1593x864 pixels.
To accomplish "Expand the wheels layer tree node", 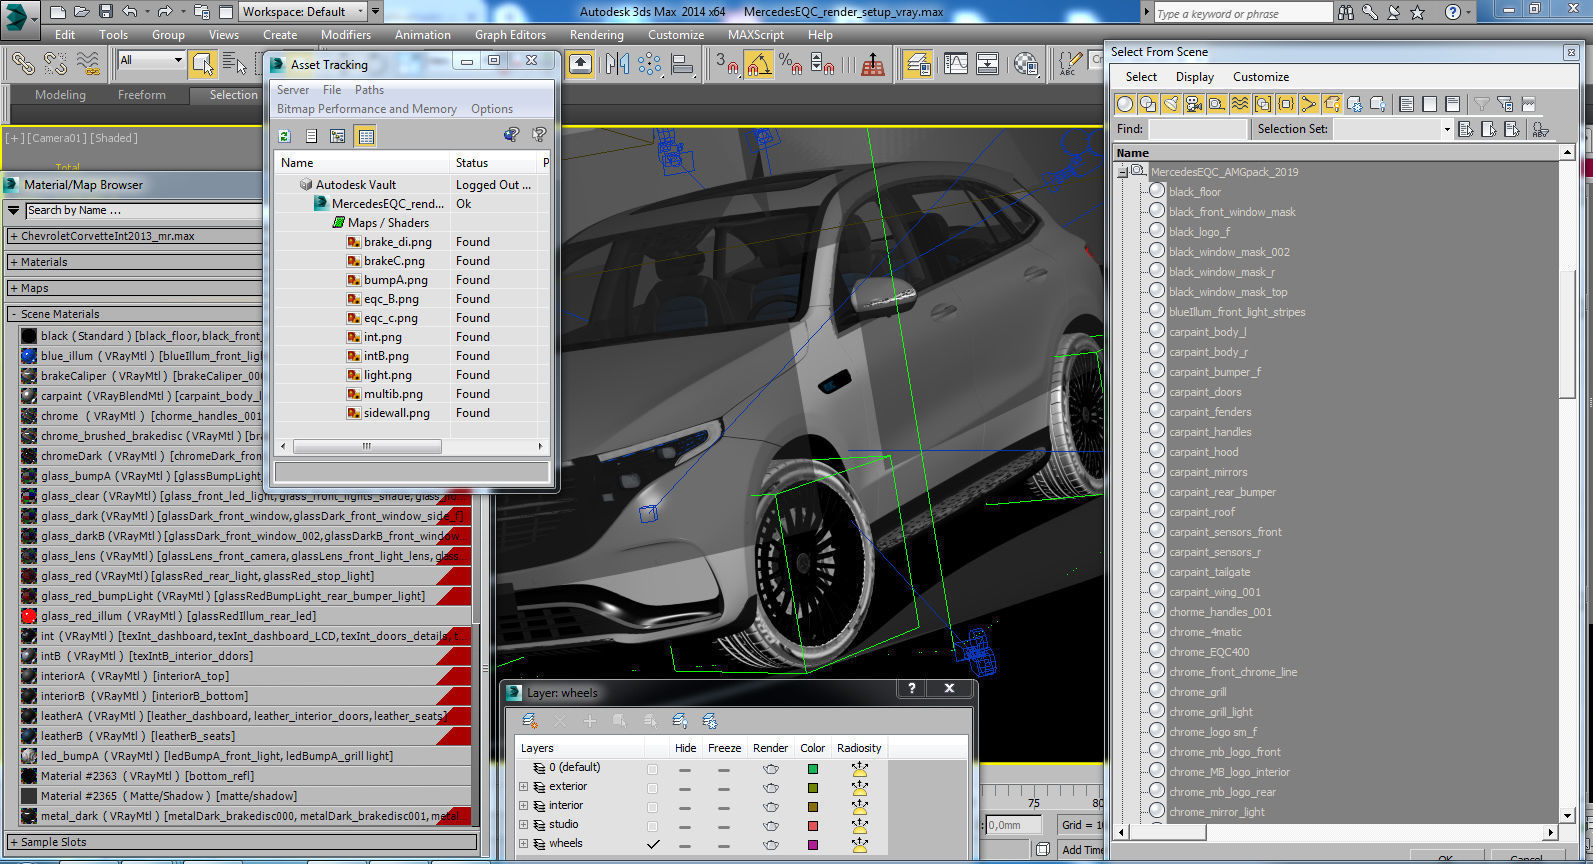I will (523, 844).
